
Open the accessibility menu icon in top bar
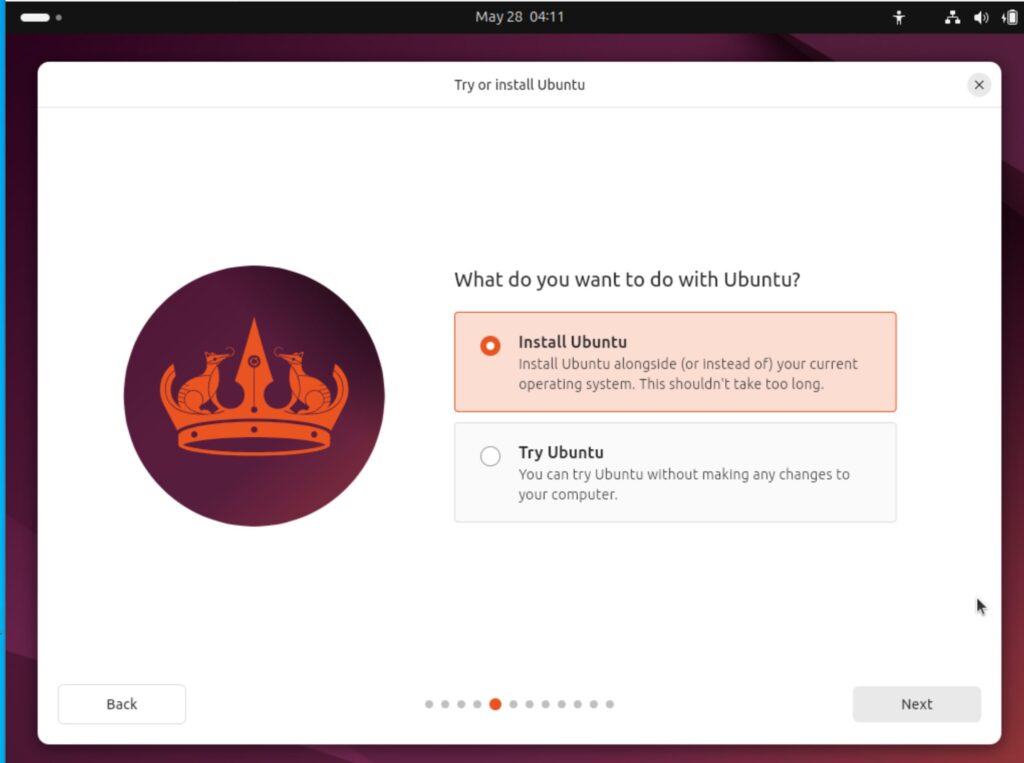[899, 18]
